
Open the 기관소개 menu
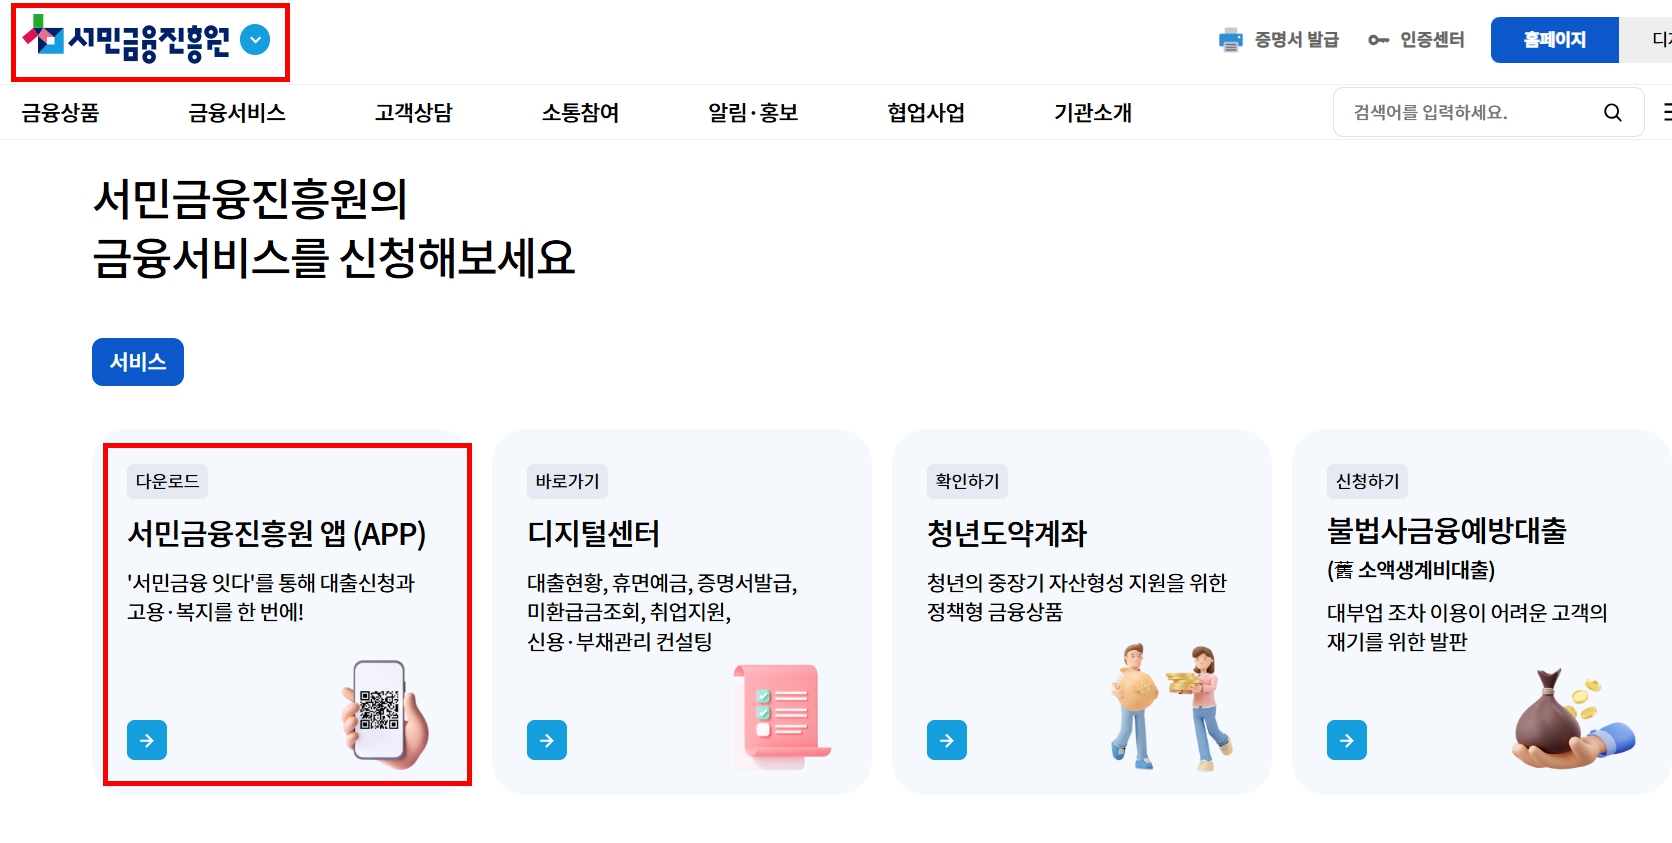pyautogui.click(x=1093, y=112)
